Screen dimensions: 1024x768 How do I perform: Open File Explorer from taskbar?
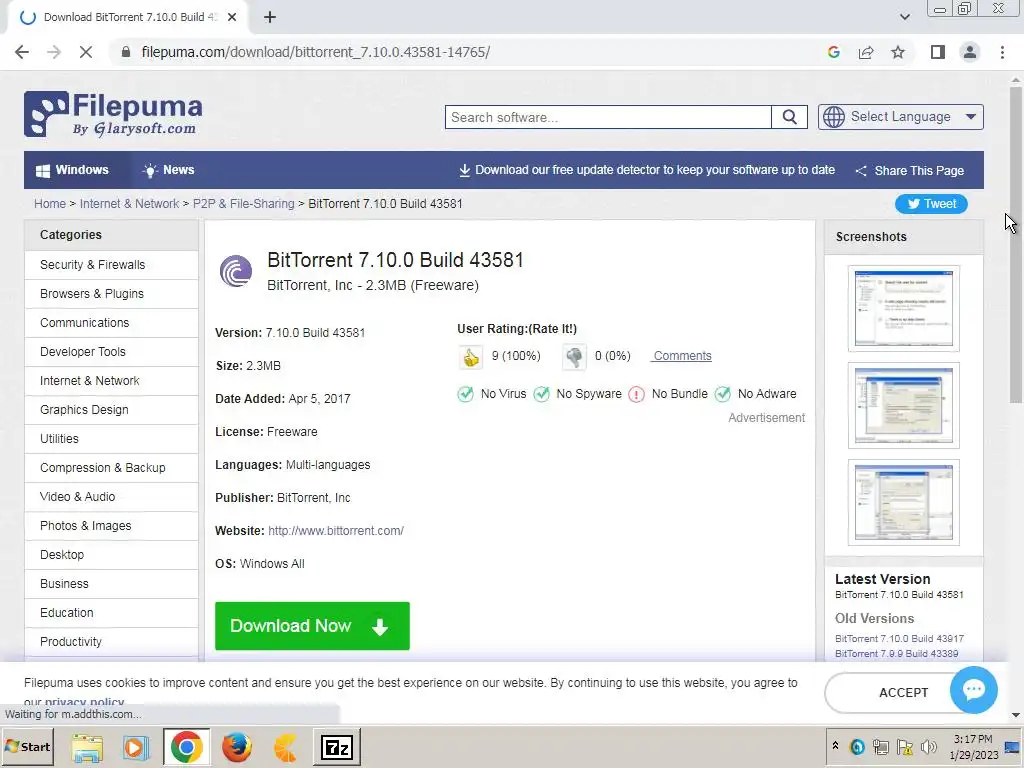click(88, 747)
